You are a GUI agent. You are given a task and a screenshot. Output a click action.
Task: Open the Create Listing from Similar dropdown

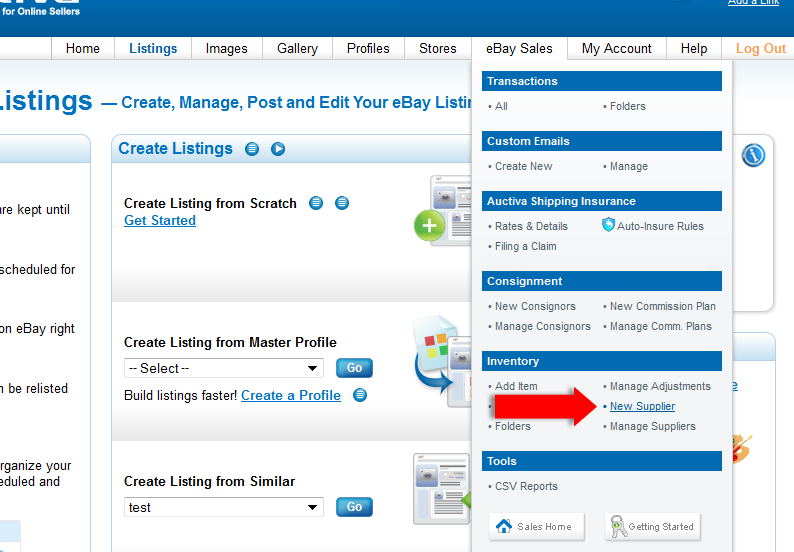click(224, 507)
